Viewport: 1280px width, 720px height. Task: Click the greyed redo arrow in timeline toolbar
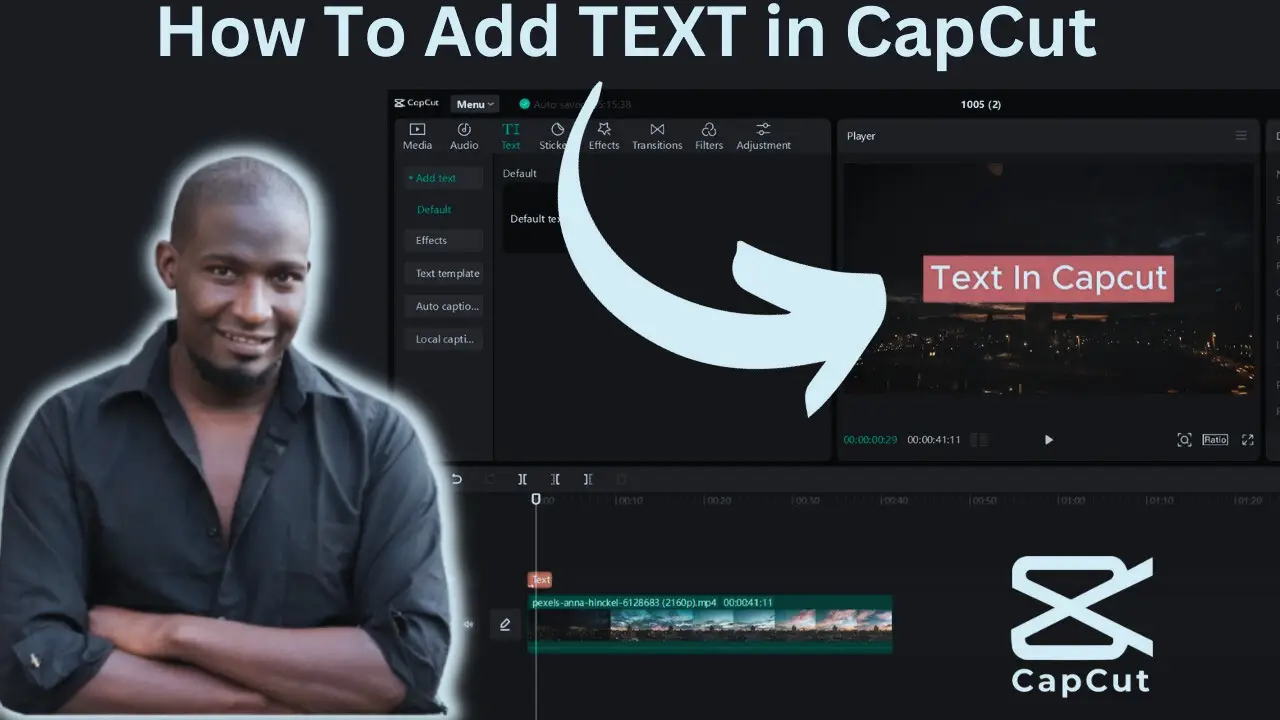[490, 480]
